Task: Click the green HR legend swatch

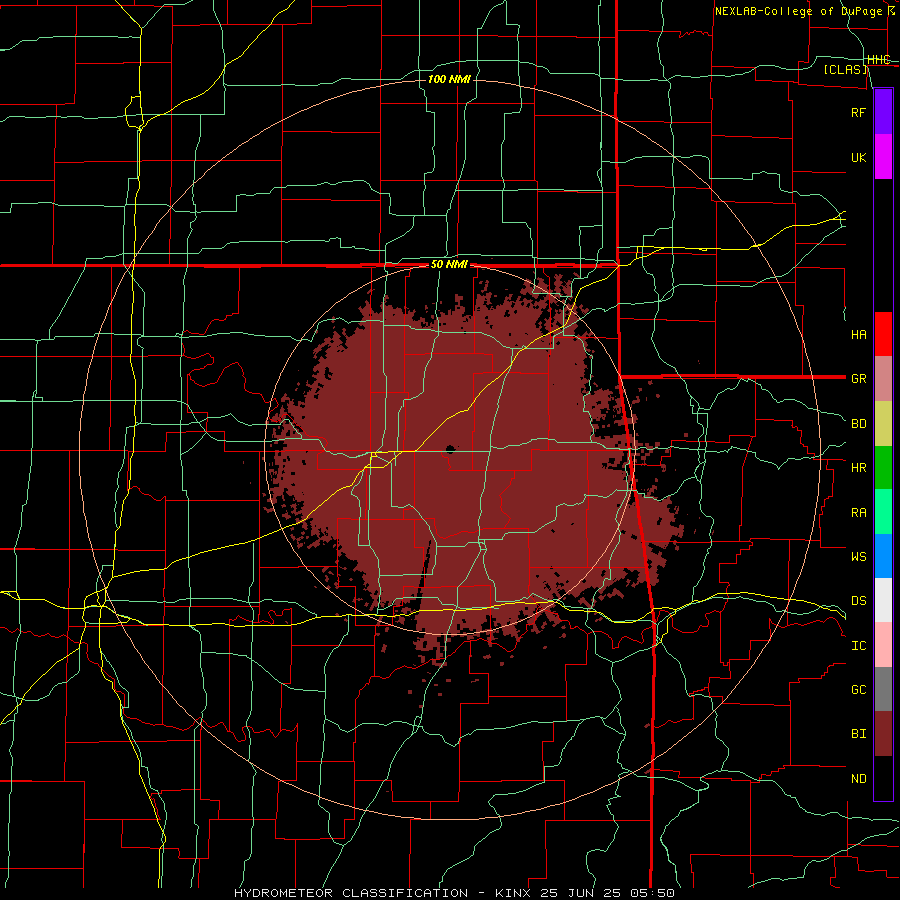Action: click(883, 467)
